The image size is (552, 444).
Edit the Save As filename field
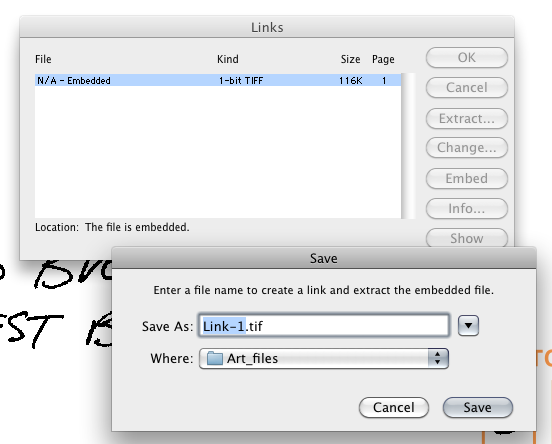coord(324,326)
